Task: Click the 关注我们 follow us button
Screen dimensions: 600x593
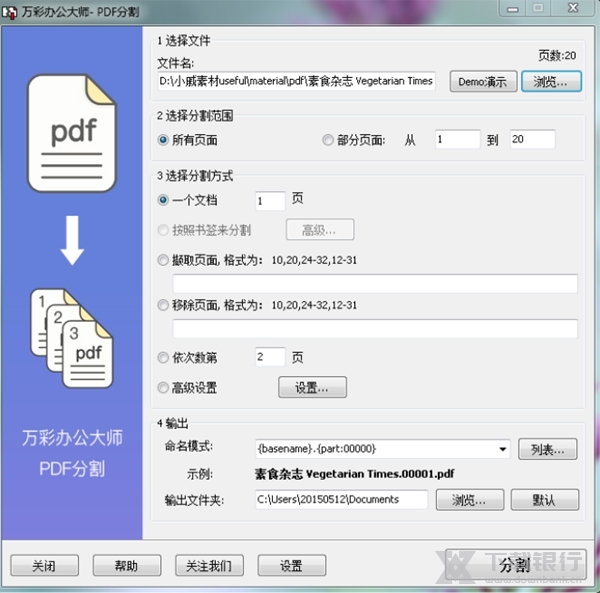Action: coord(208,566)
